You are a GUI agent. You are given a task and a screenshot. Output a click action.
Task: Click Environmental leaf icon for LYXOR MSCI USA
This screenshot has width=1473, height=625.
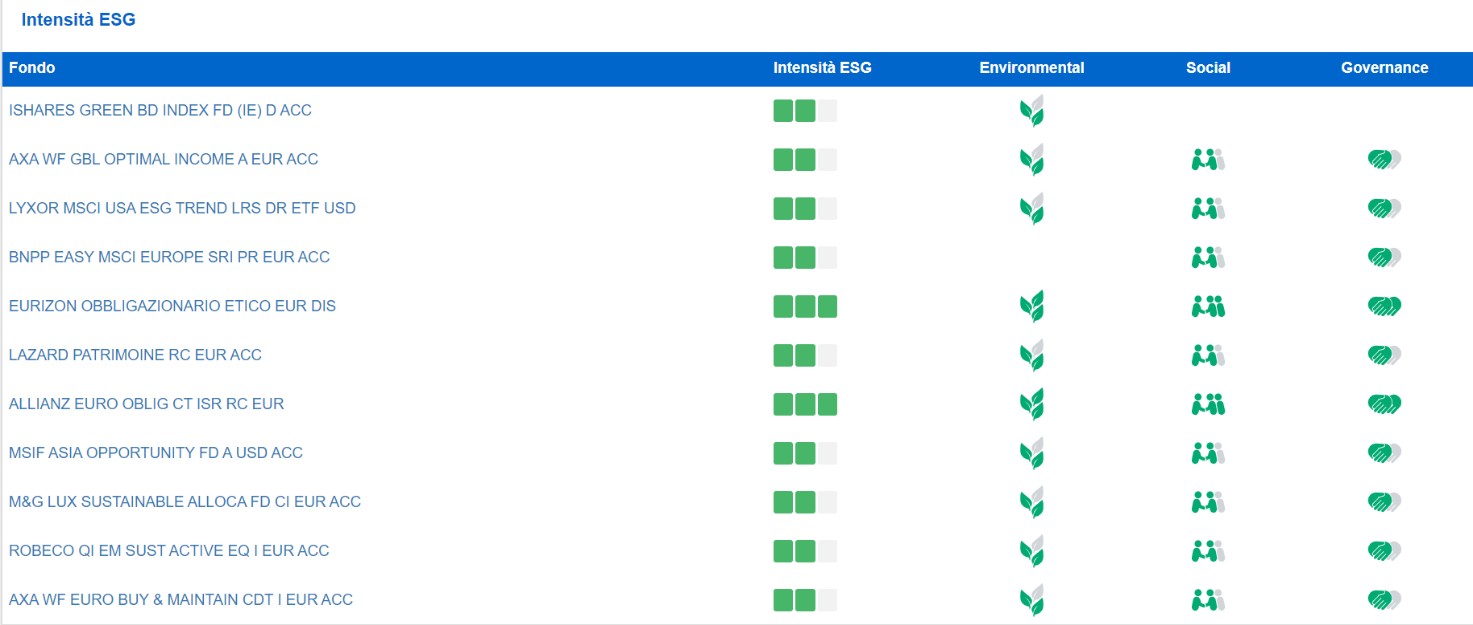pos(1032,209)
